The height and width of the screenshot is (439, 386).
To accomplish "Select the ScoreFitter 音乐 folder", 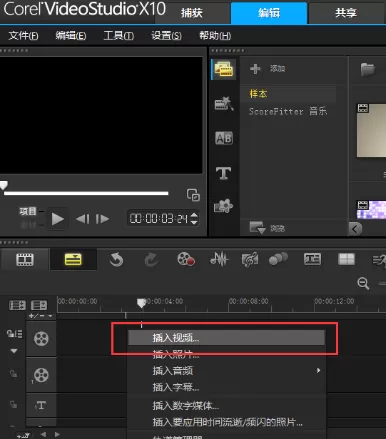I will click(288, 111).
